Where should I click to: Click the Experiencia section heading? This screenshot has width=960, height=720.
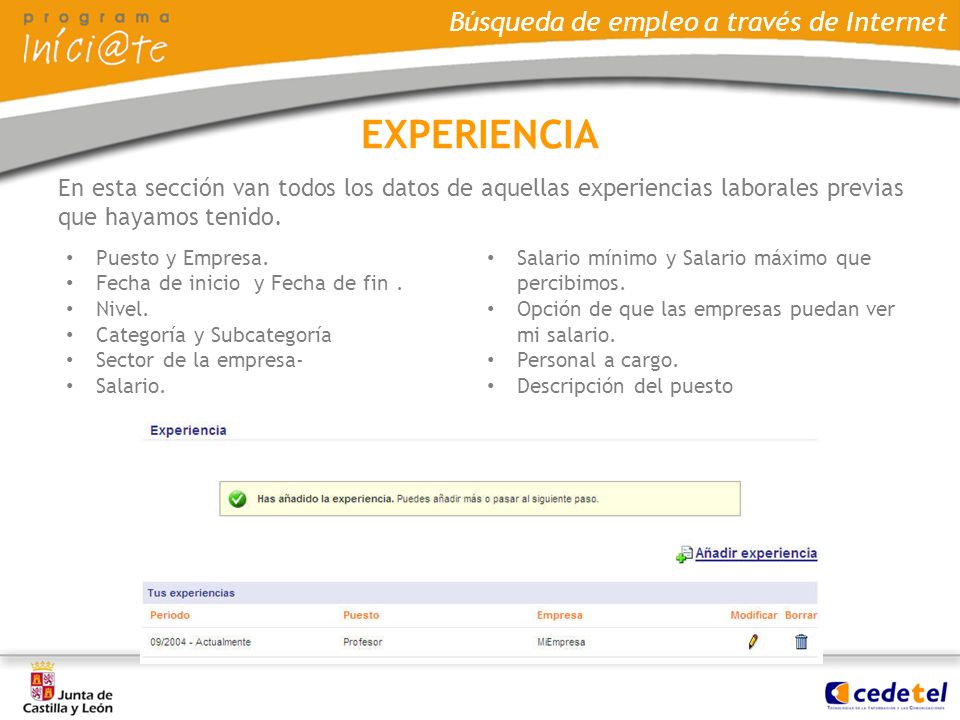coord(188,430)
